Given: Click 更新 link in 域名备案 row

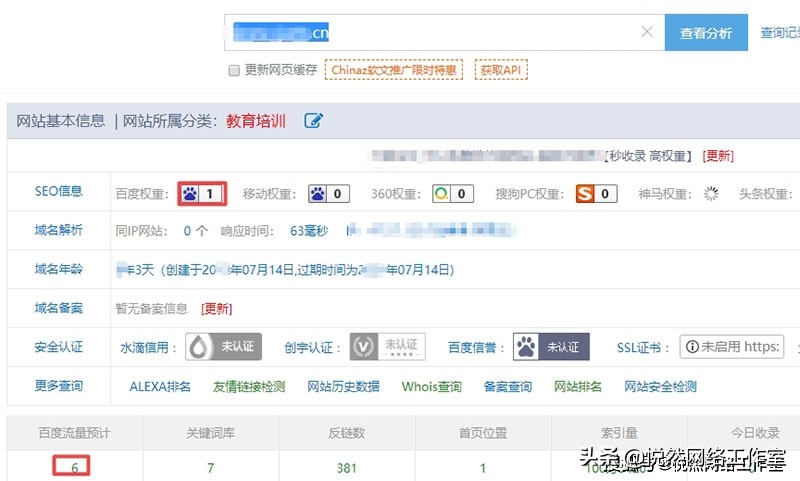Looking at the screenshot, I should click(216, 309).
